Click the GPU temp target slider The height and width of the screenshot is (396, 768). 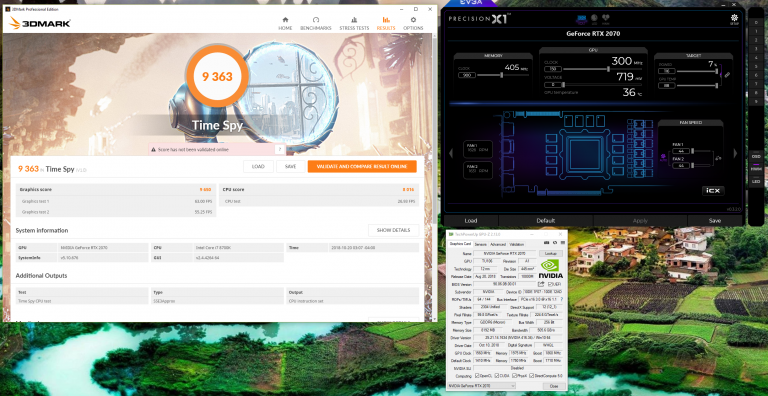point(697,86)
